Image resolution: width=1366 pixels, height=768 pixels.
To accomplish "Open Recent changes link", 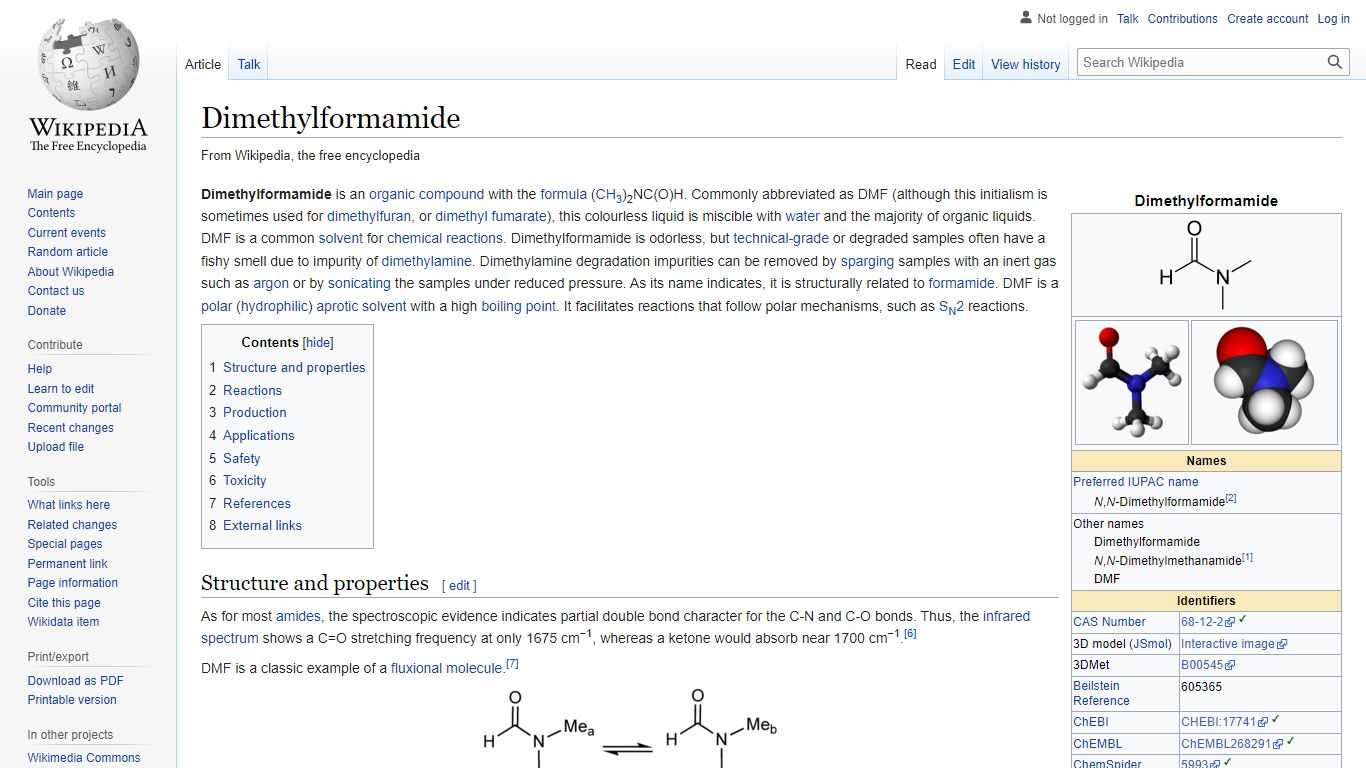I will [x=70, y=428].
